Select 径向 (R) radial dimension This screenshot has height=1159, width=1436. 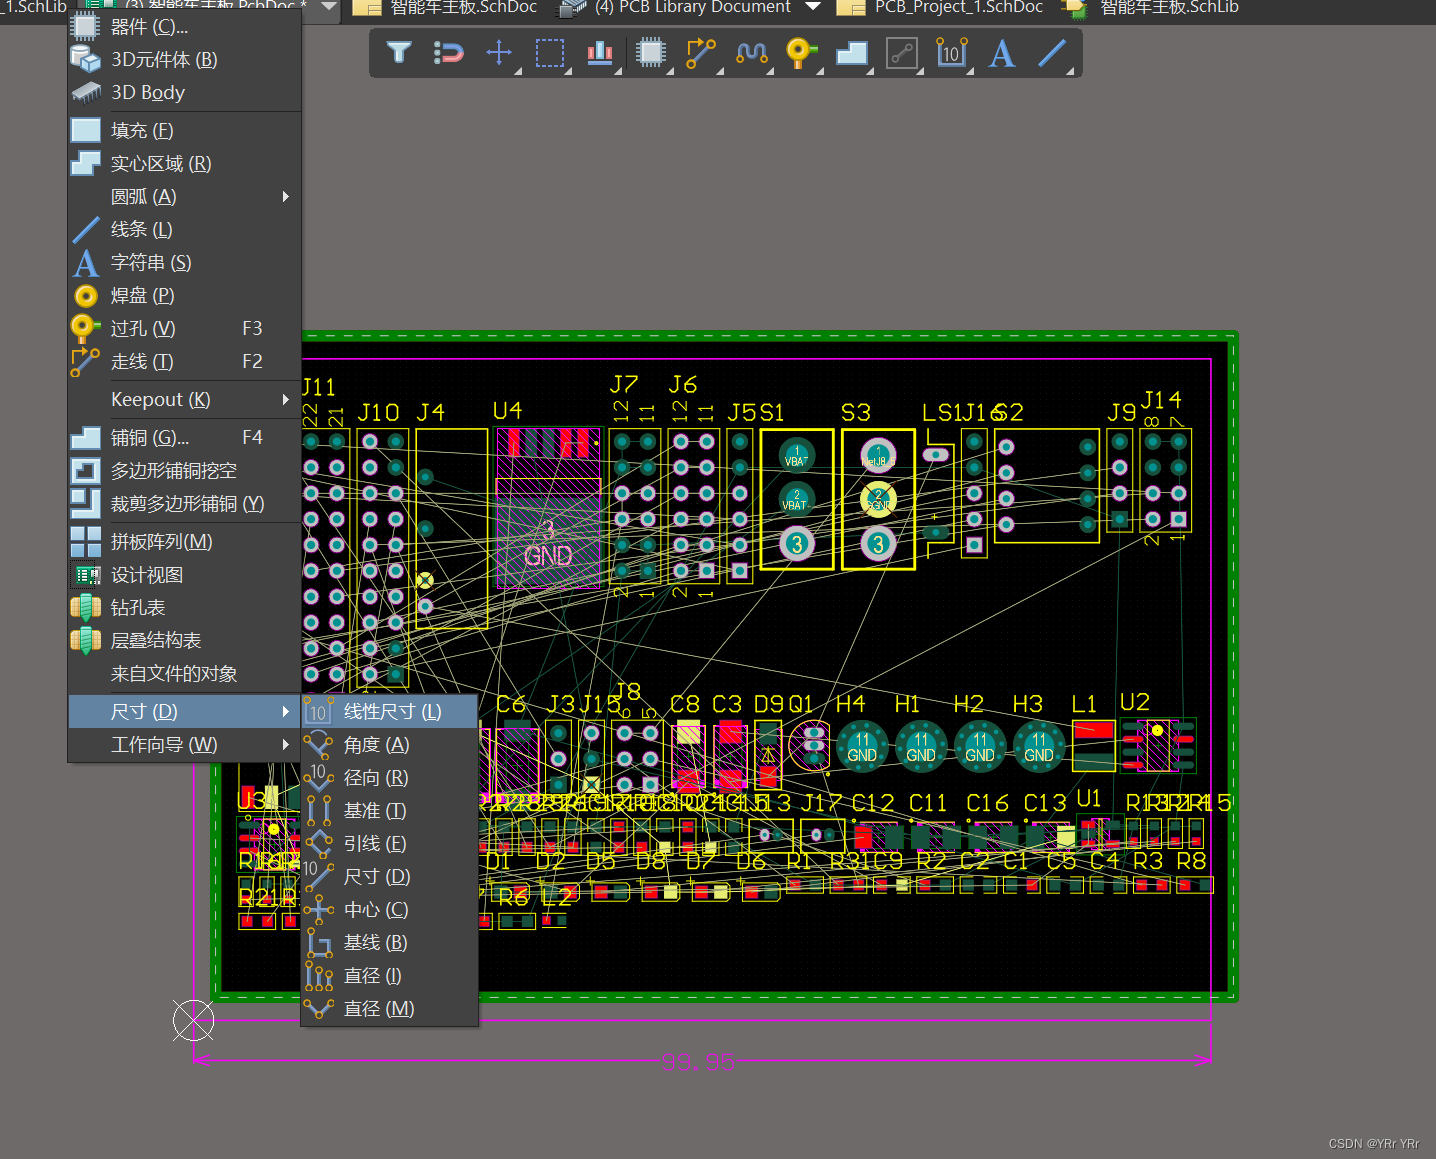tap(390, 777)
